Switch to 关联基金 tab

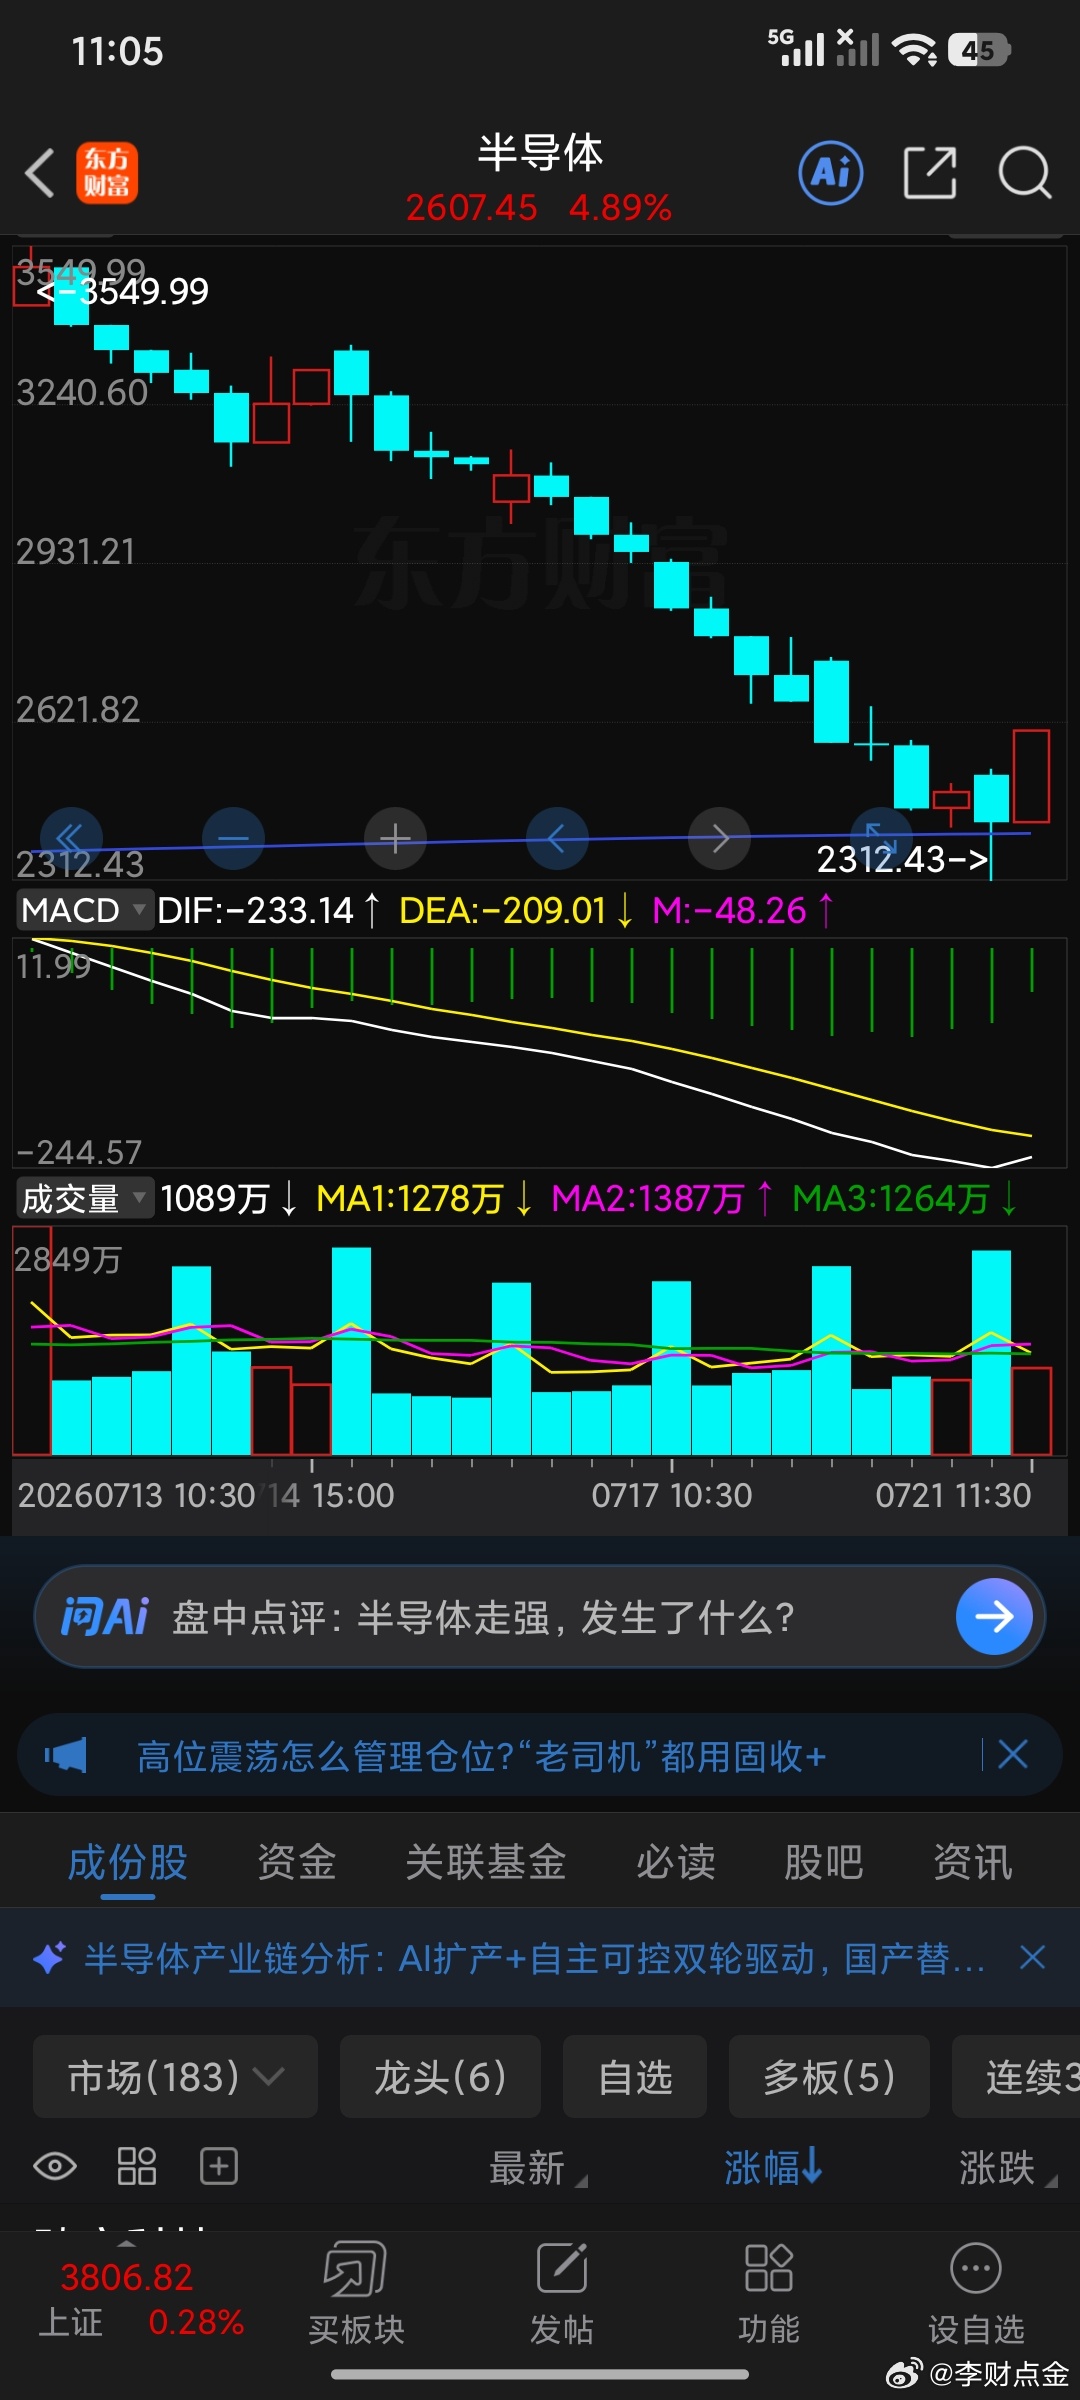486,1862
